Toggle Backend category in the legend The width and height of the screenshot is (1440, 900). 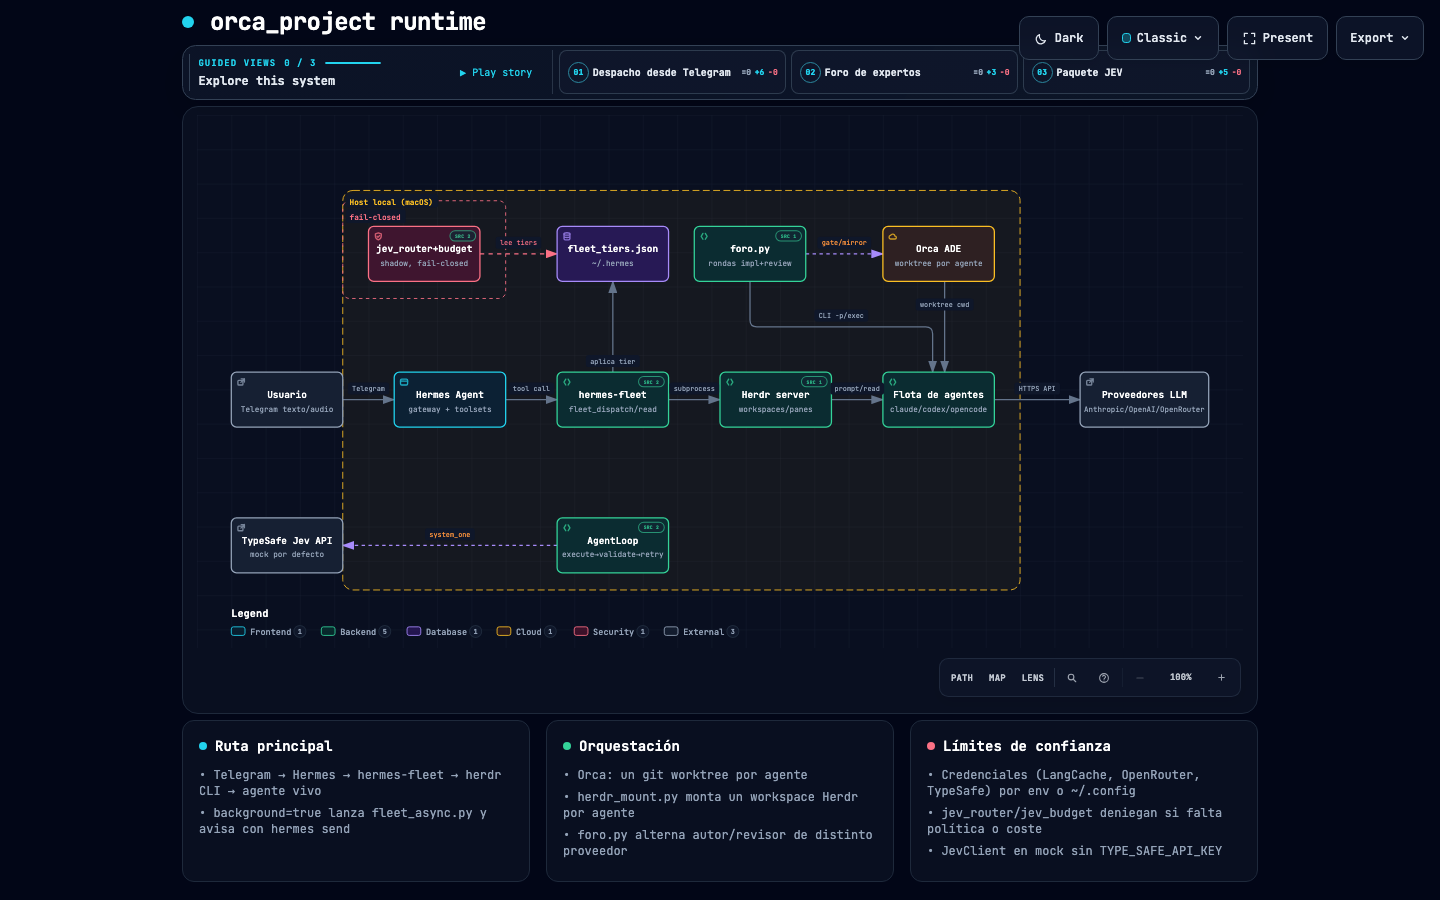(x=356, y=632)
